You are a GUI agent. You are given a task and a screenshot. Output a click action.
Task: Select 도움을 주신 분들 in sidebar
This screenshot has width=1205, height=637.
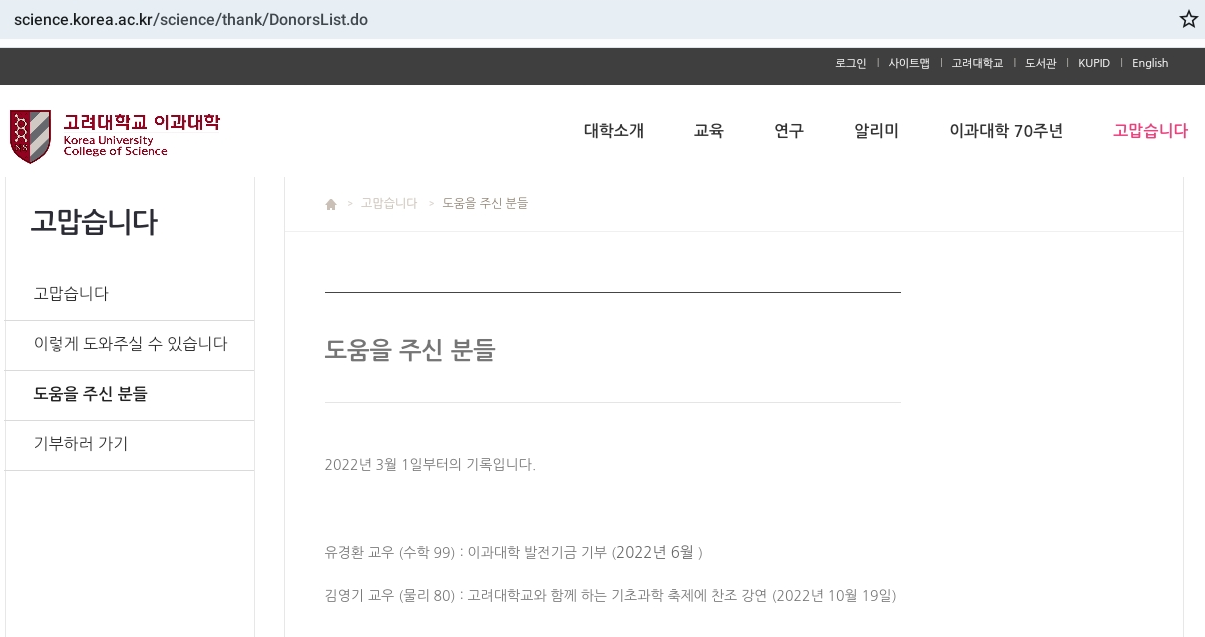91,394
